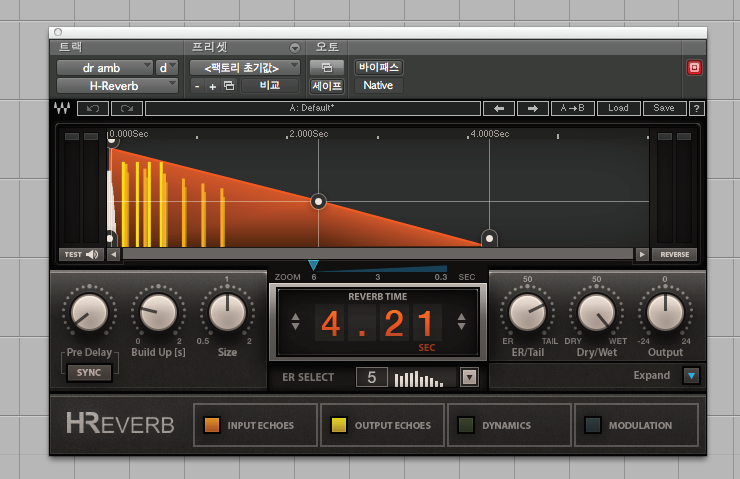Open the H-Reverb plugin selector
Viewport: 740px width, 479px height.
[x=117, y=86]
